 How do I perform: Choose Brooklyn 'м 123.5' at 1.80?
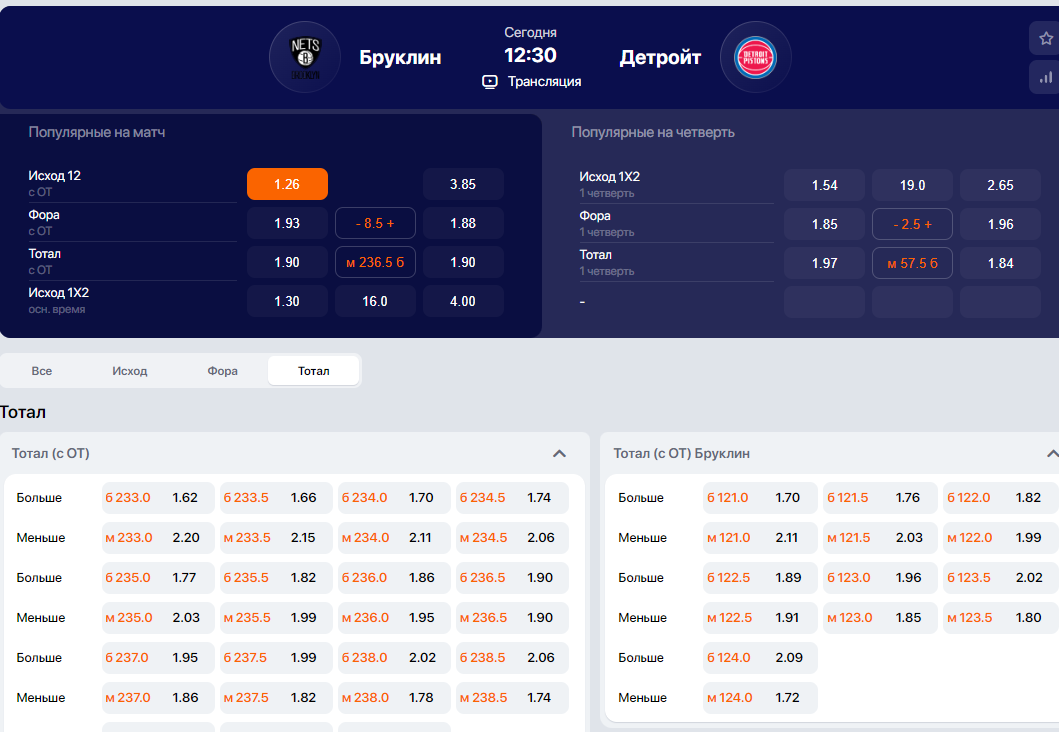1000,617
